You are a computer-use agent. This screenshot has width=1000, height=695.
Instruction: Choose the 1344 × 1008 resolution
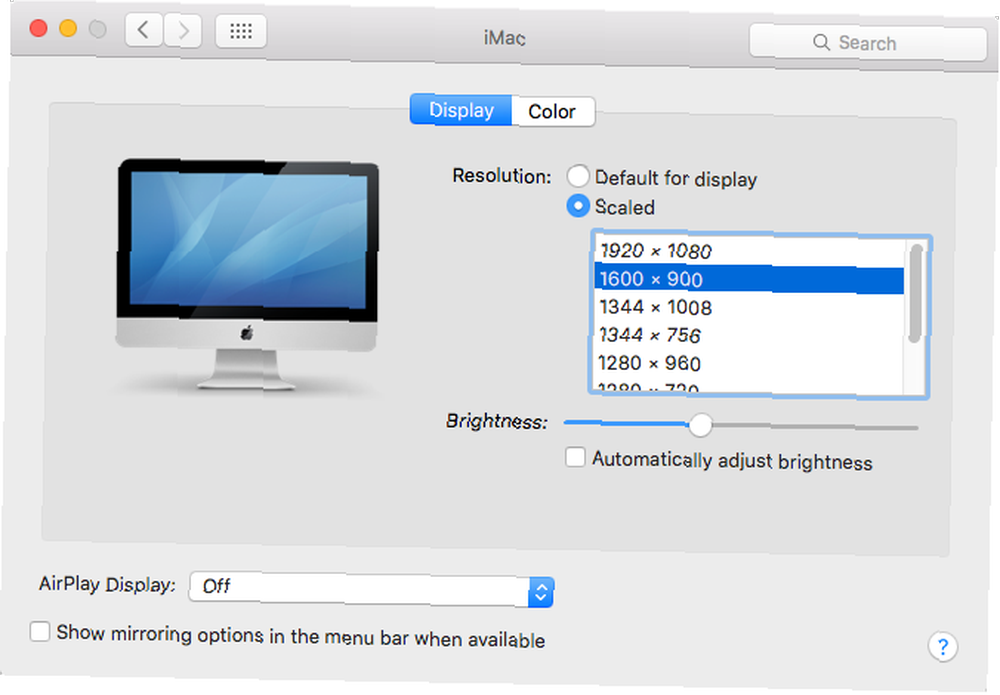click(x=749, y=307)
